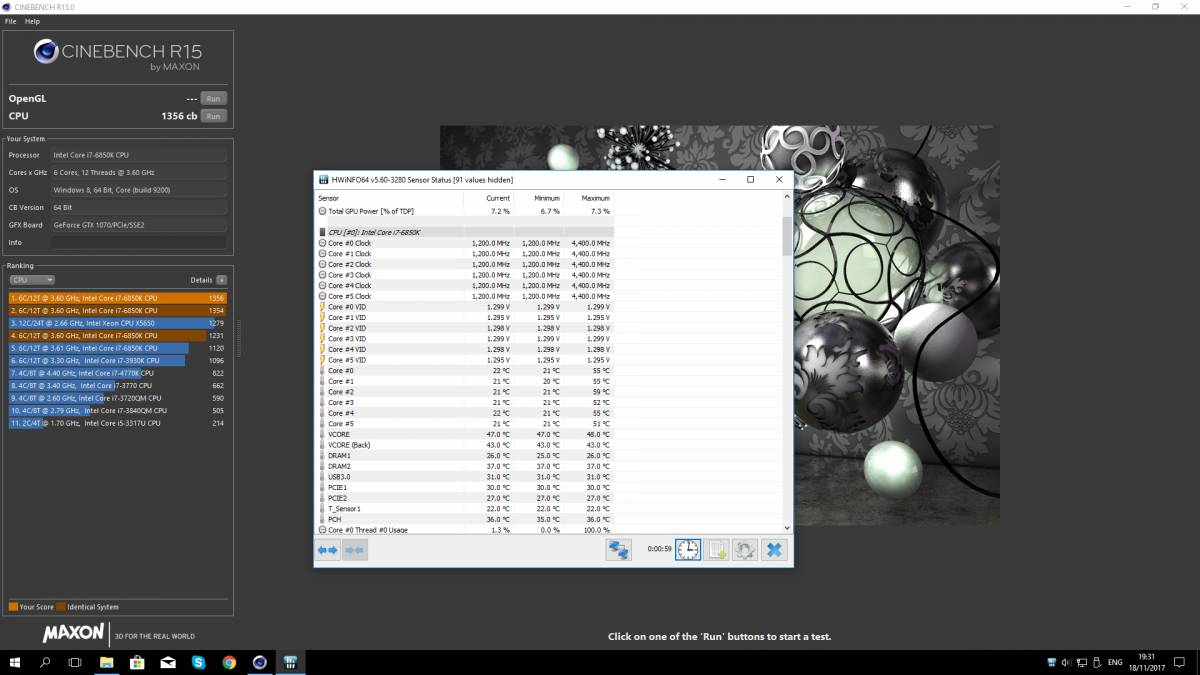The width and height of the screenshot is (1200, 675).
Task: Click the blue X close-sensors icon in HWiNFO
Action: pos(773,550)
